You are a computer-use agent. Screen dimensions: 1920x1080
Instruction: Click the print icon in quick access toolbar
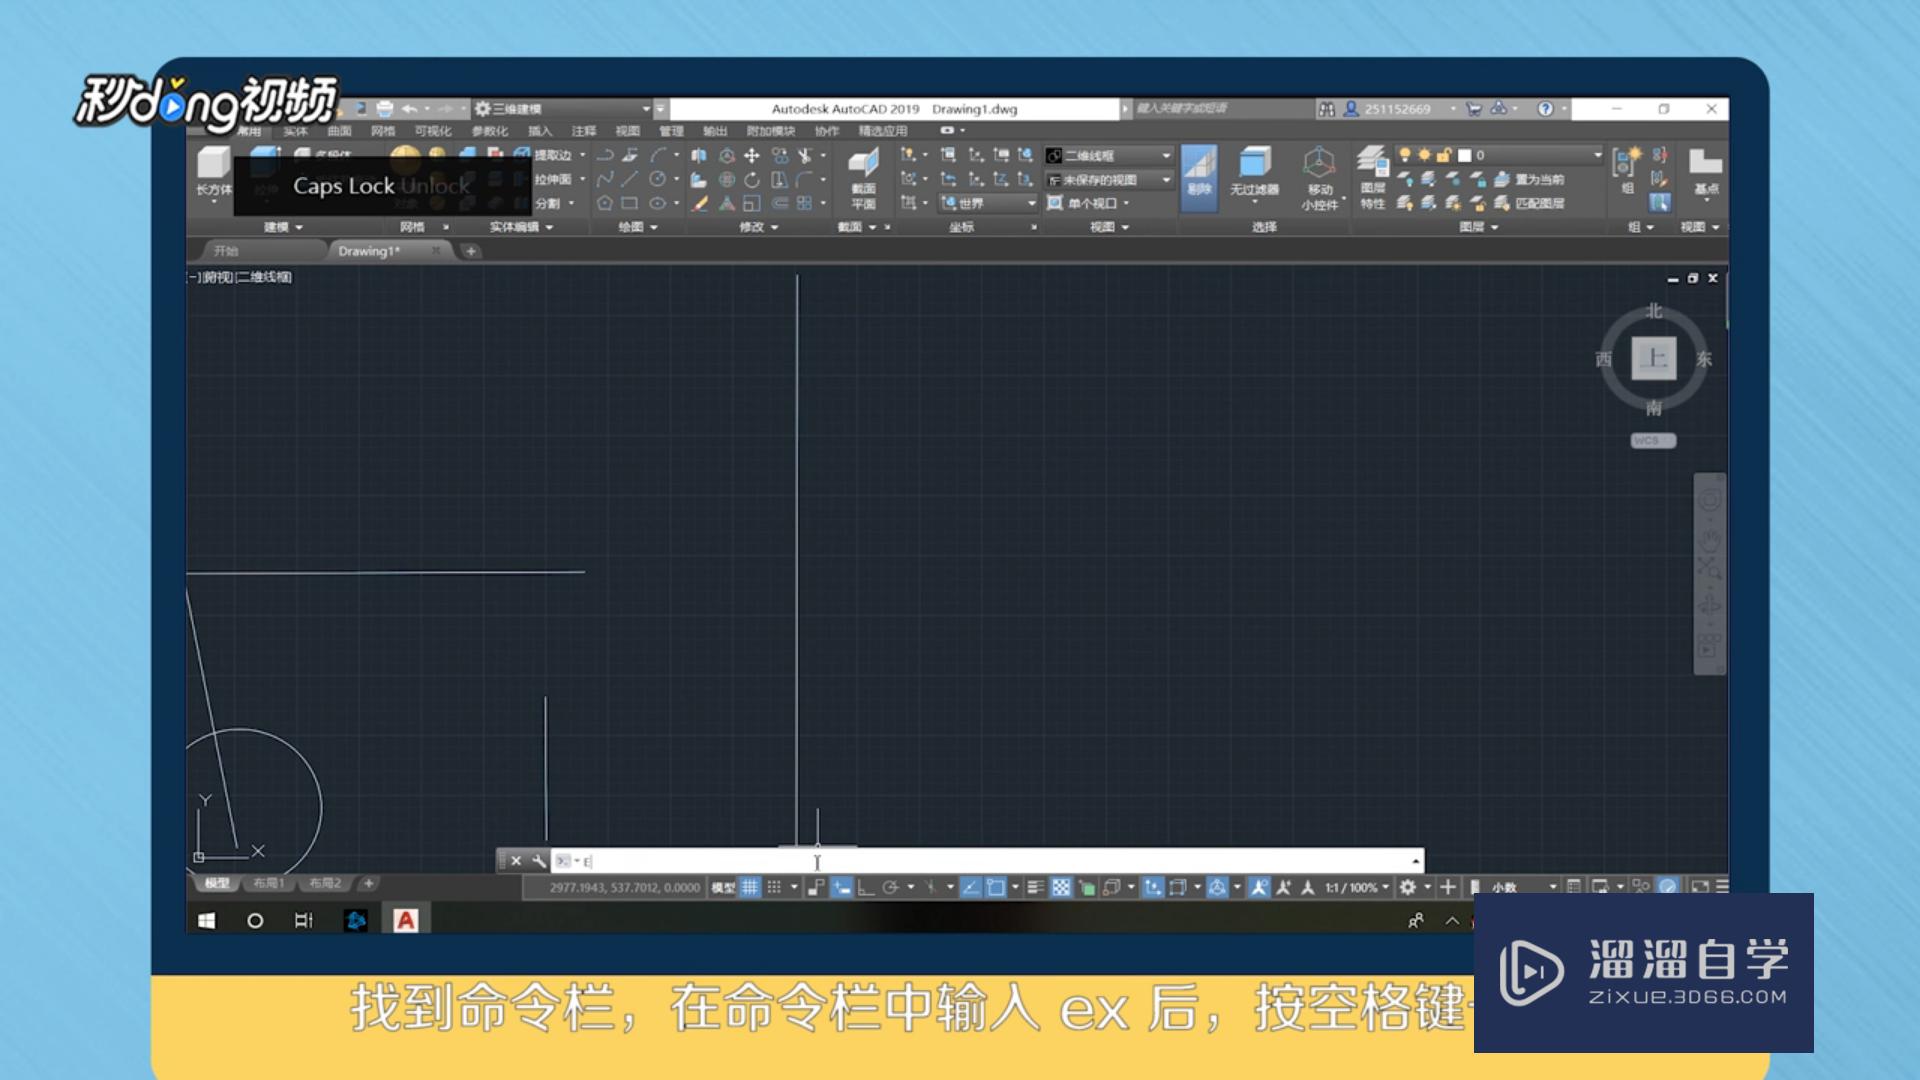coord(385,109)
